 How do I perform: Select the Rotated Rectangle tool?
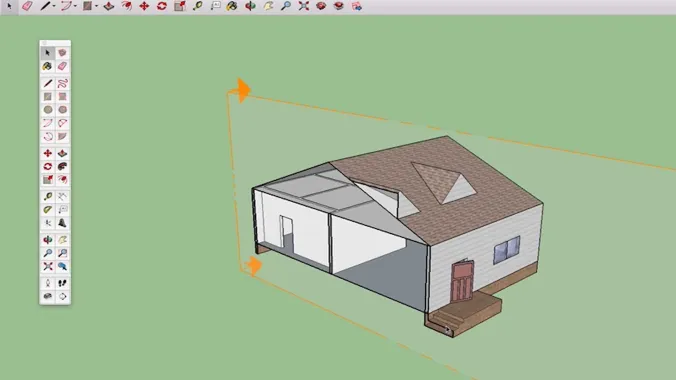[63, 97]
